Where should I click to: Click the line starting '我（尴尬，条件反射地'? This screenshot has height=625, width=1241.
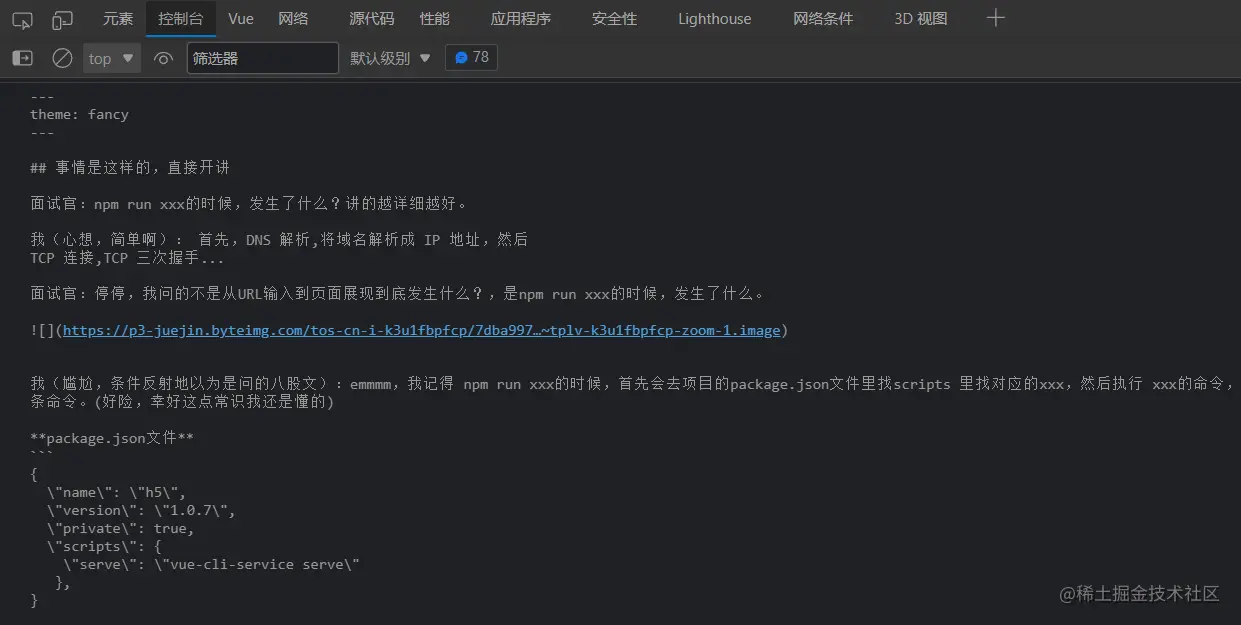click(x=633, y=384)
